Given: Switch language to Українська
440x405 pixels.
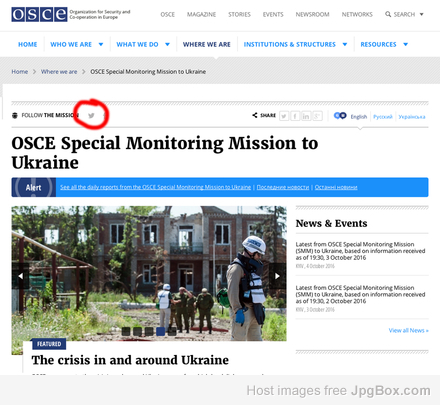Looking at the screenshot, I should point(412,117).
